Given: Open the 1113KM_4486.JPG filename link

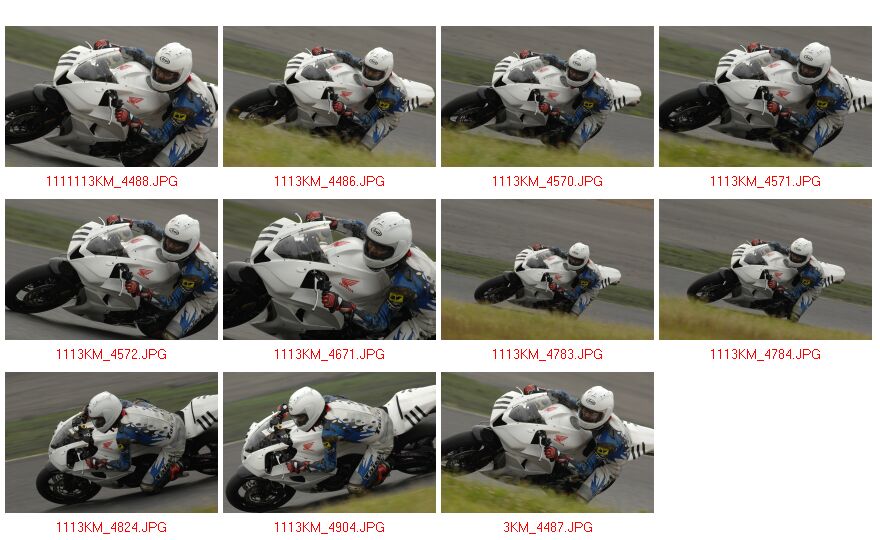Looking at the screenshot, I should (x=329, y=181).
